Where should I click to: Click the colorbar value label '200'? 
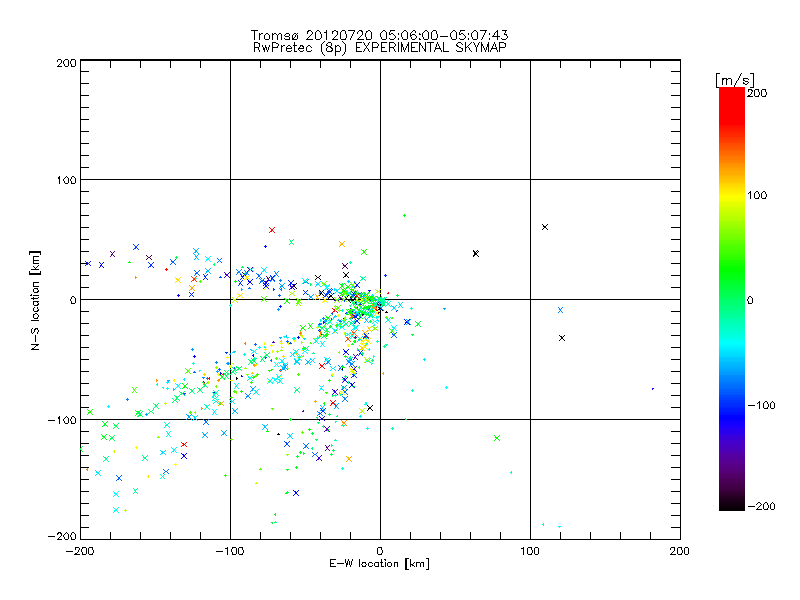[x=757, y=93]
